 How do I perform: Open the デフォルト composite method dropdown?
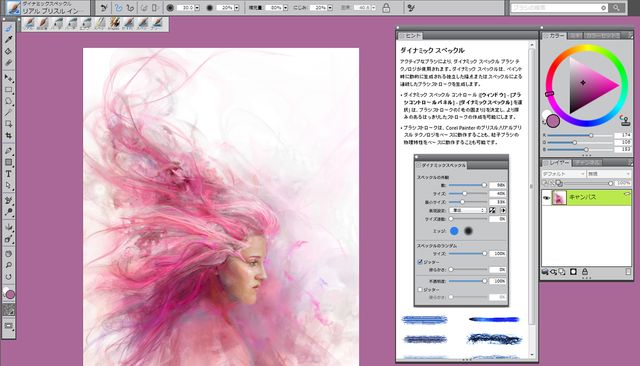click(x=563, y=174)
